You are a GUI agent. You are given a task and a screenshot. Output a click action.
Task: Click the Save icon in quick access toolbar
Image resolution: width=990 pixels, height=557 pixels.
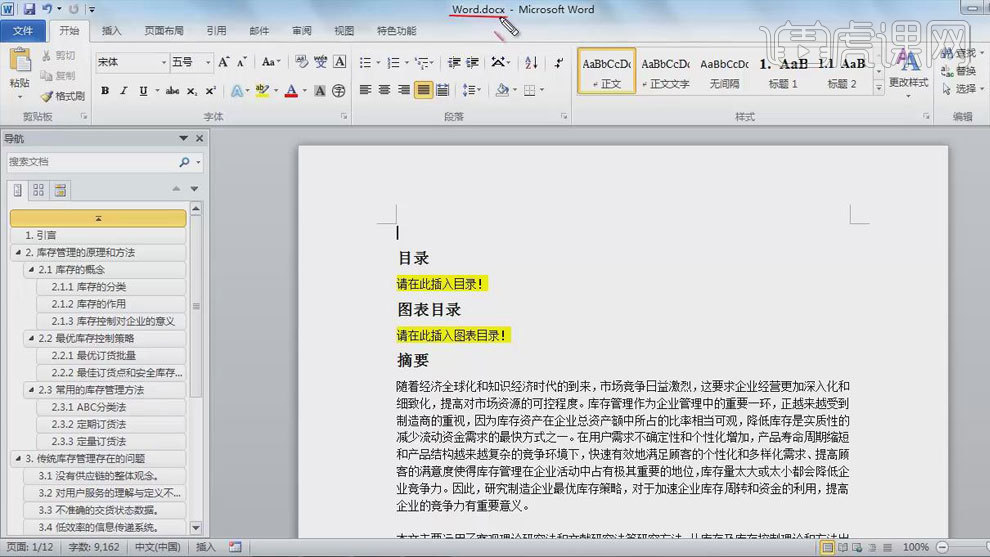pos(29,9)
